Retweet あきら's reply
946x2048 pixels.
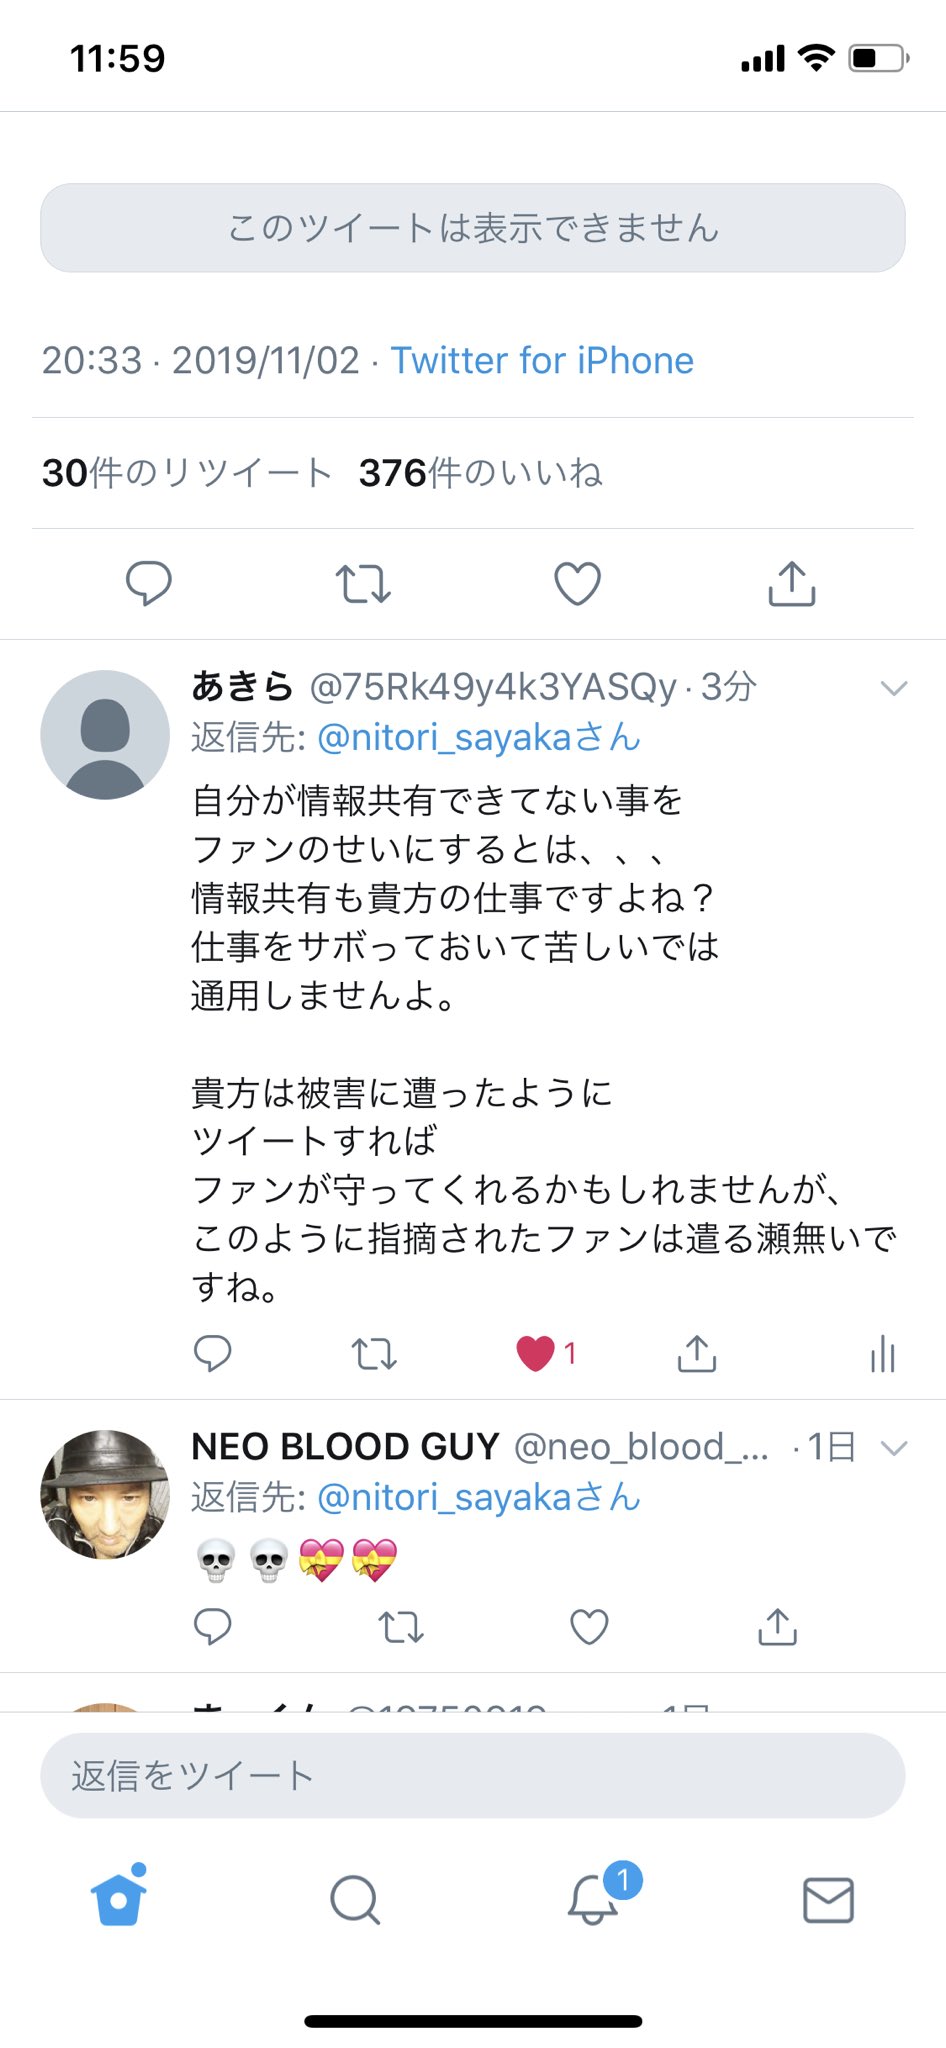pyautogui.click(x=374, y=1354)
